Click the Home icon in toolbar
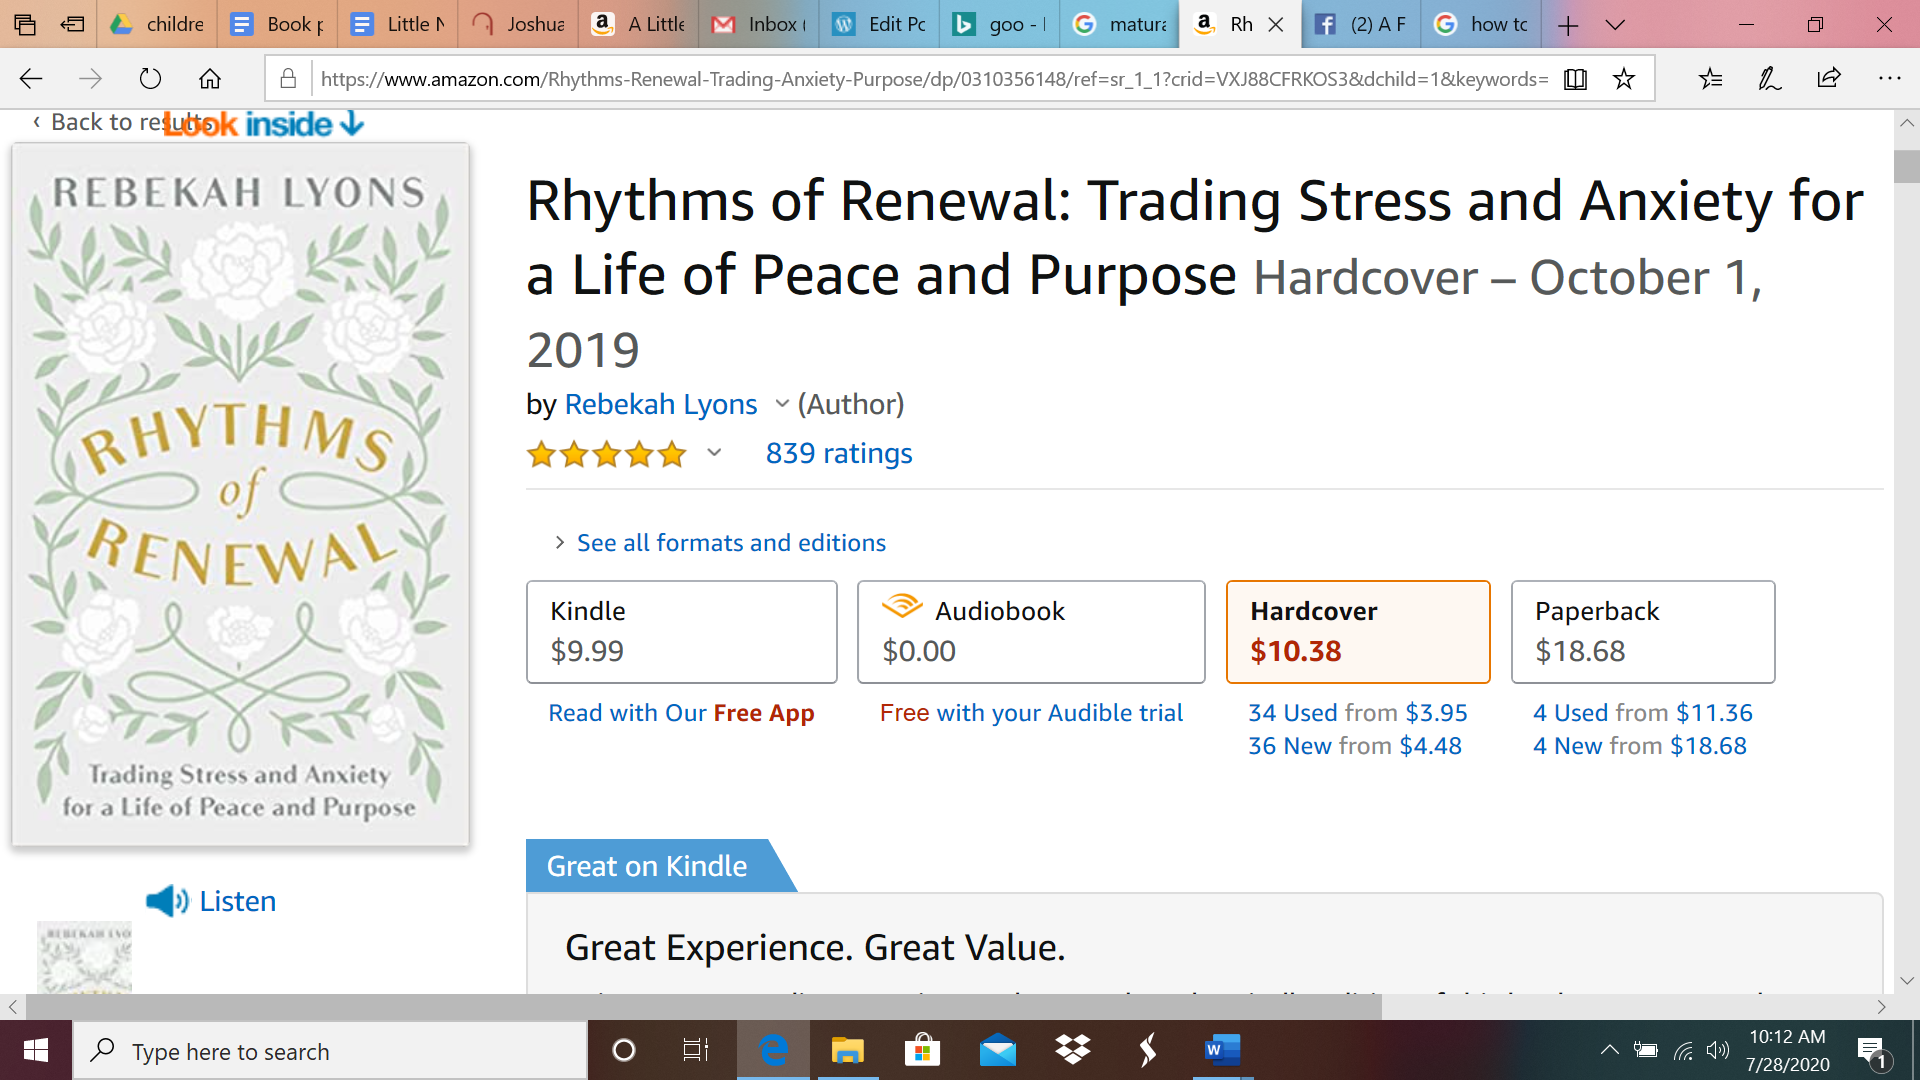This screenshot has width=1920, height=1080. tap(210, 78)
